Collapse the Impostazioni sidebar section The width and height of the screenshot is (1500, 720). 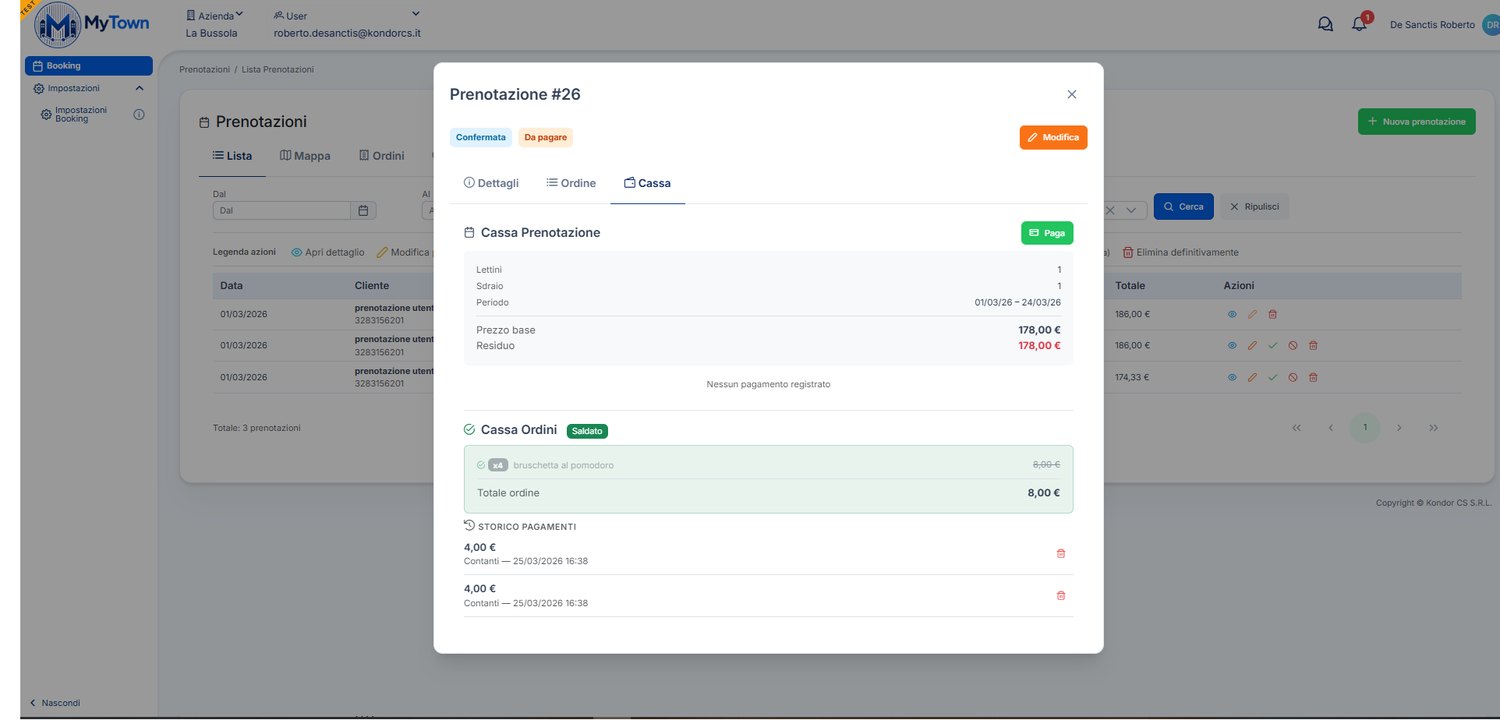(x=139, y=88)
